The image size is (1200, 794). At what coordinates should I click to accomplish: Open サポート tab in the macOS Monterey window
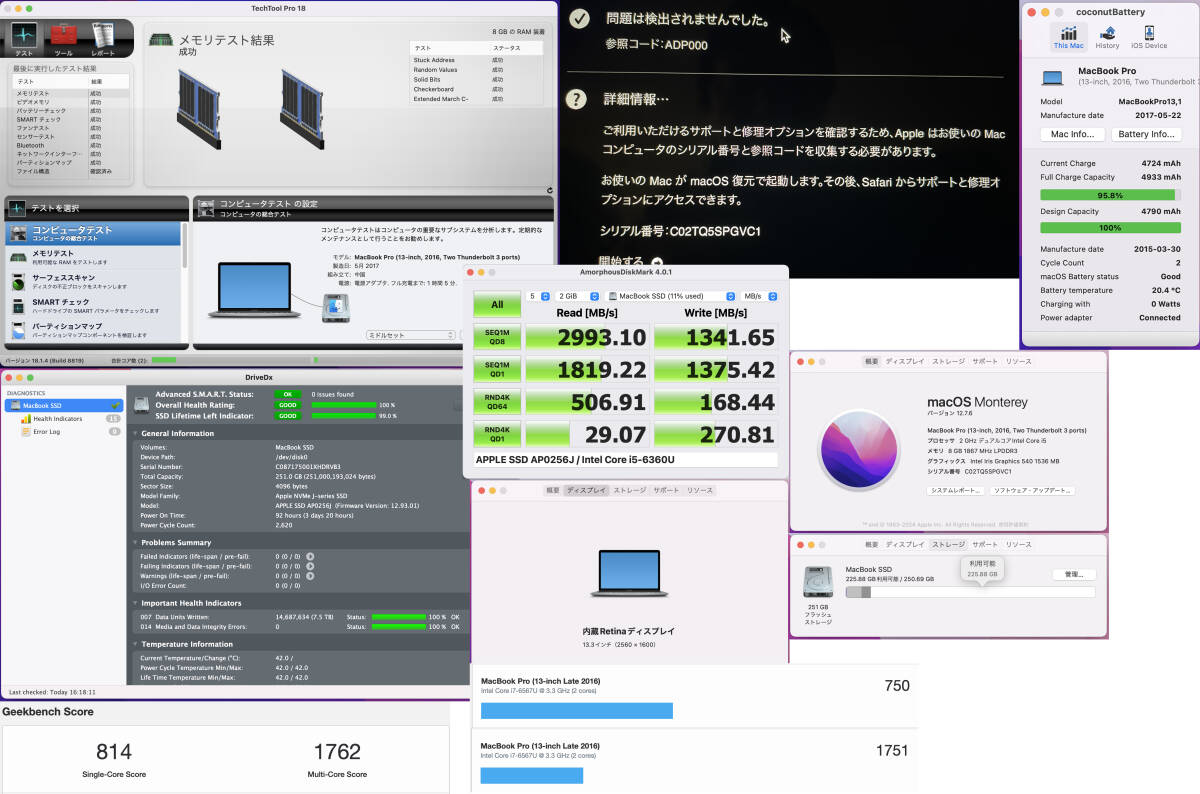(985, 361)
